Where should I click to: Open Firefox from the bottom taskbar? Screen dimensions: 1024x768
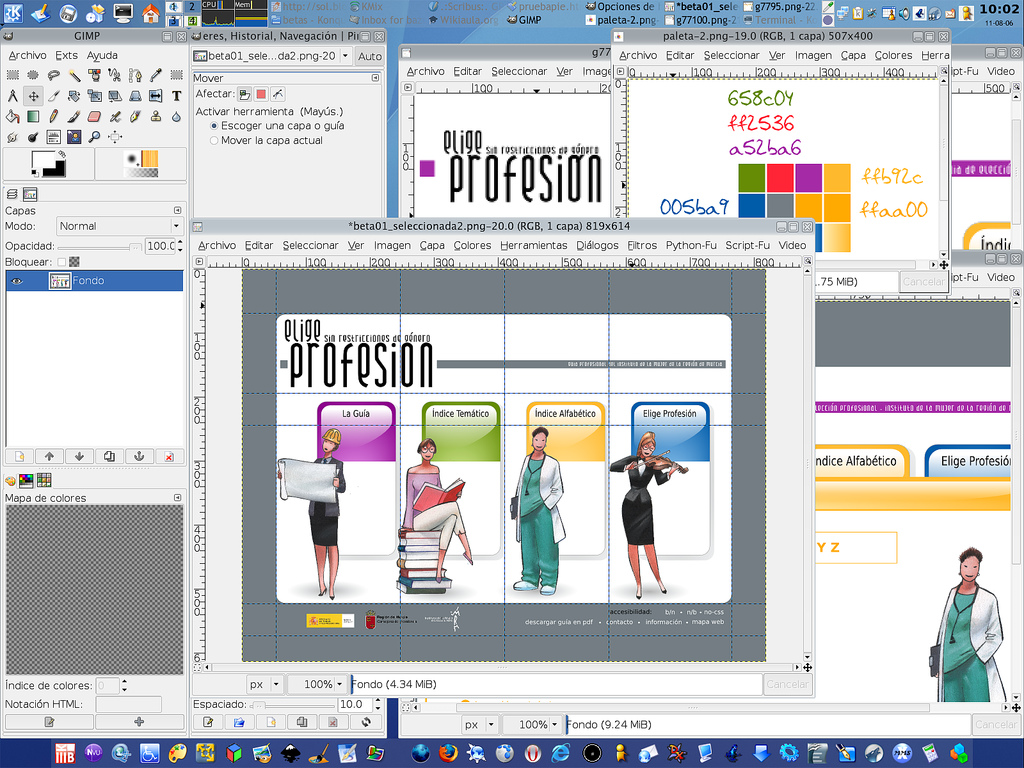click(448, 753)
